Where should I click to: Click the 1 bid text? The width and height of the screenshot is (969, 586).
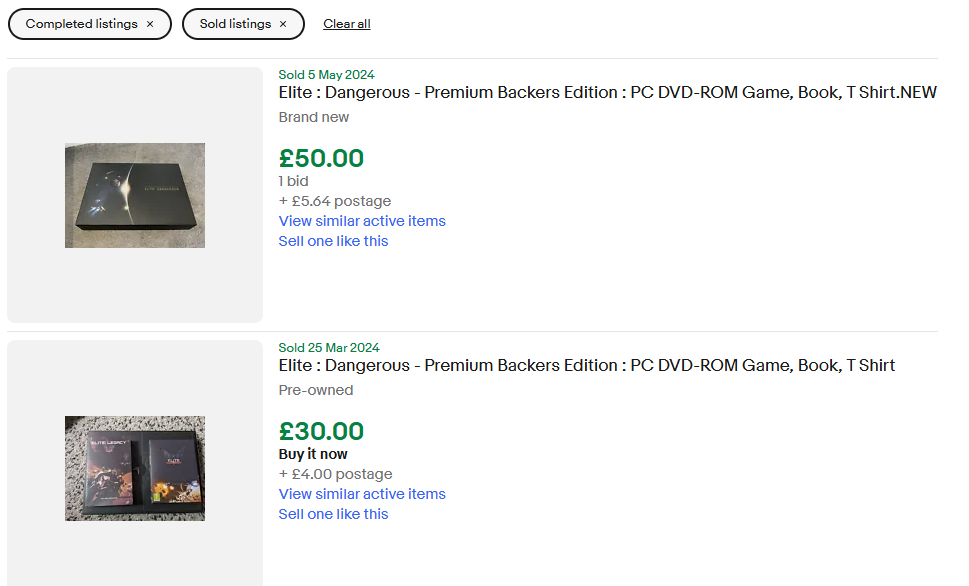[x=294, y=181]
